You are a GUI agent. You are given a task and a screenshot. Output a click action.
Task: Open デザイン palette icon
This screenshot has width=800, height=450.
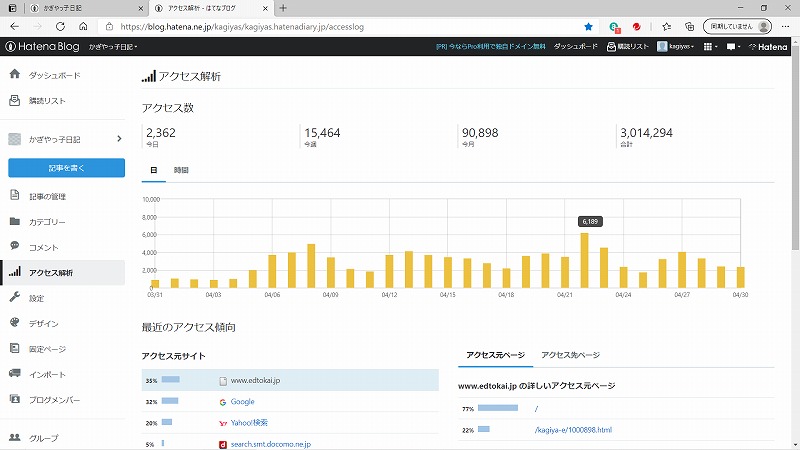(x=15, y=322)
